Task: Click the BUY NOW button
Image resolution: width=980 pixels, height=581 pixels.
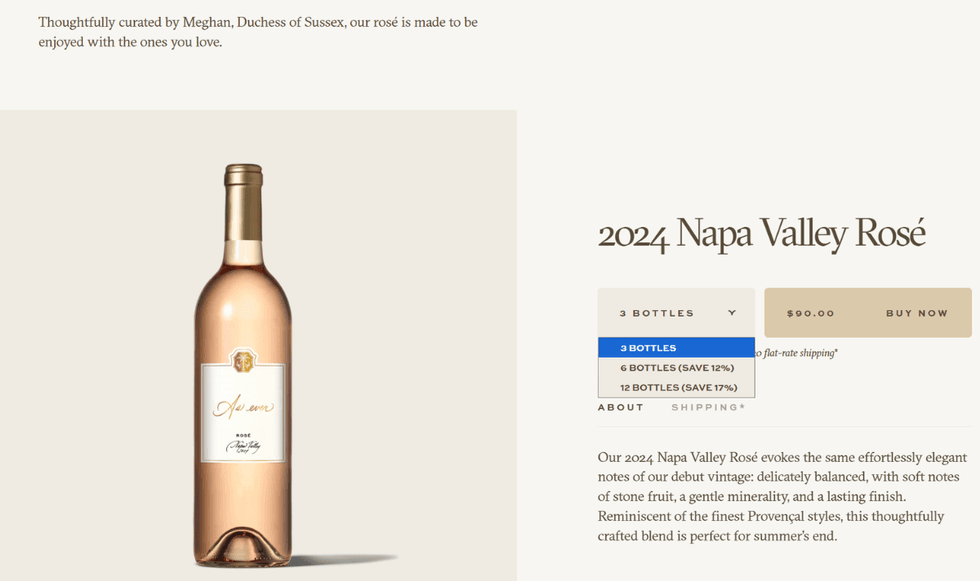Action: point(917,312)
